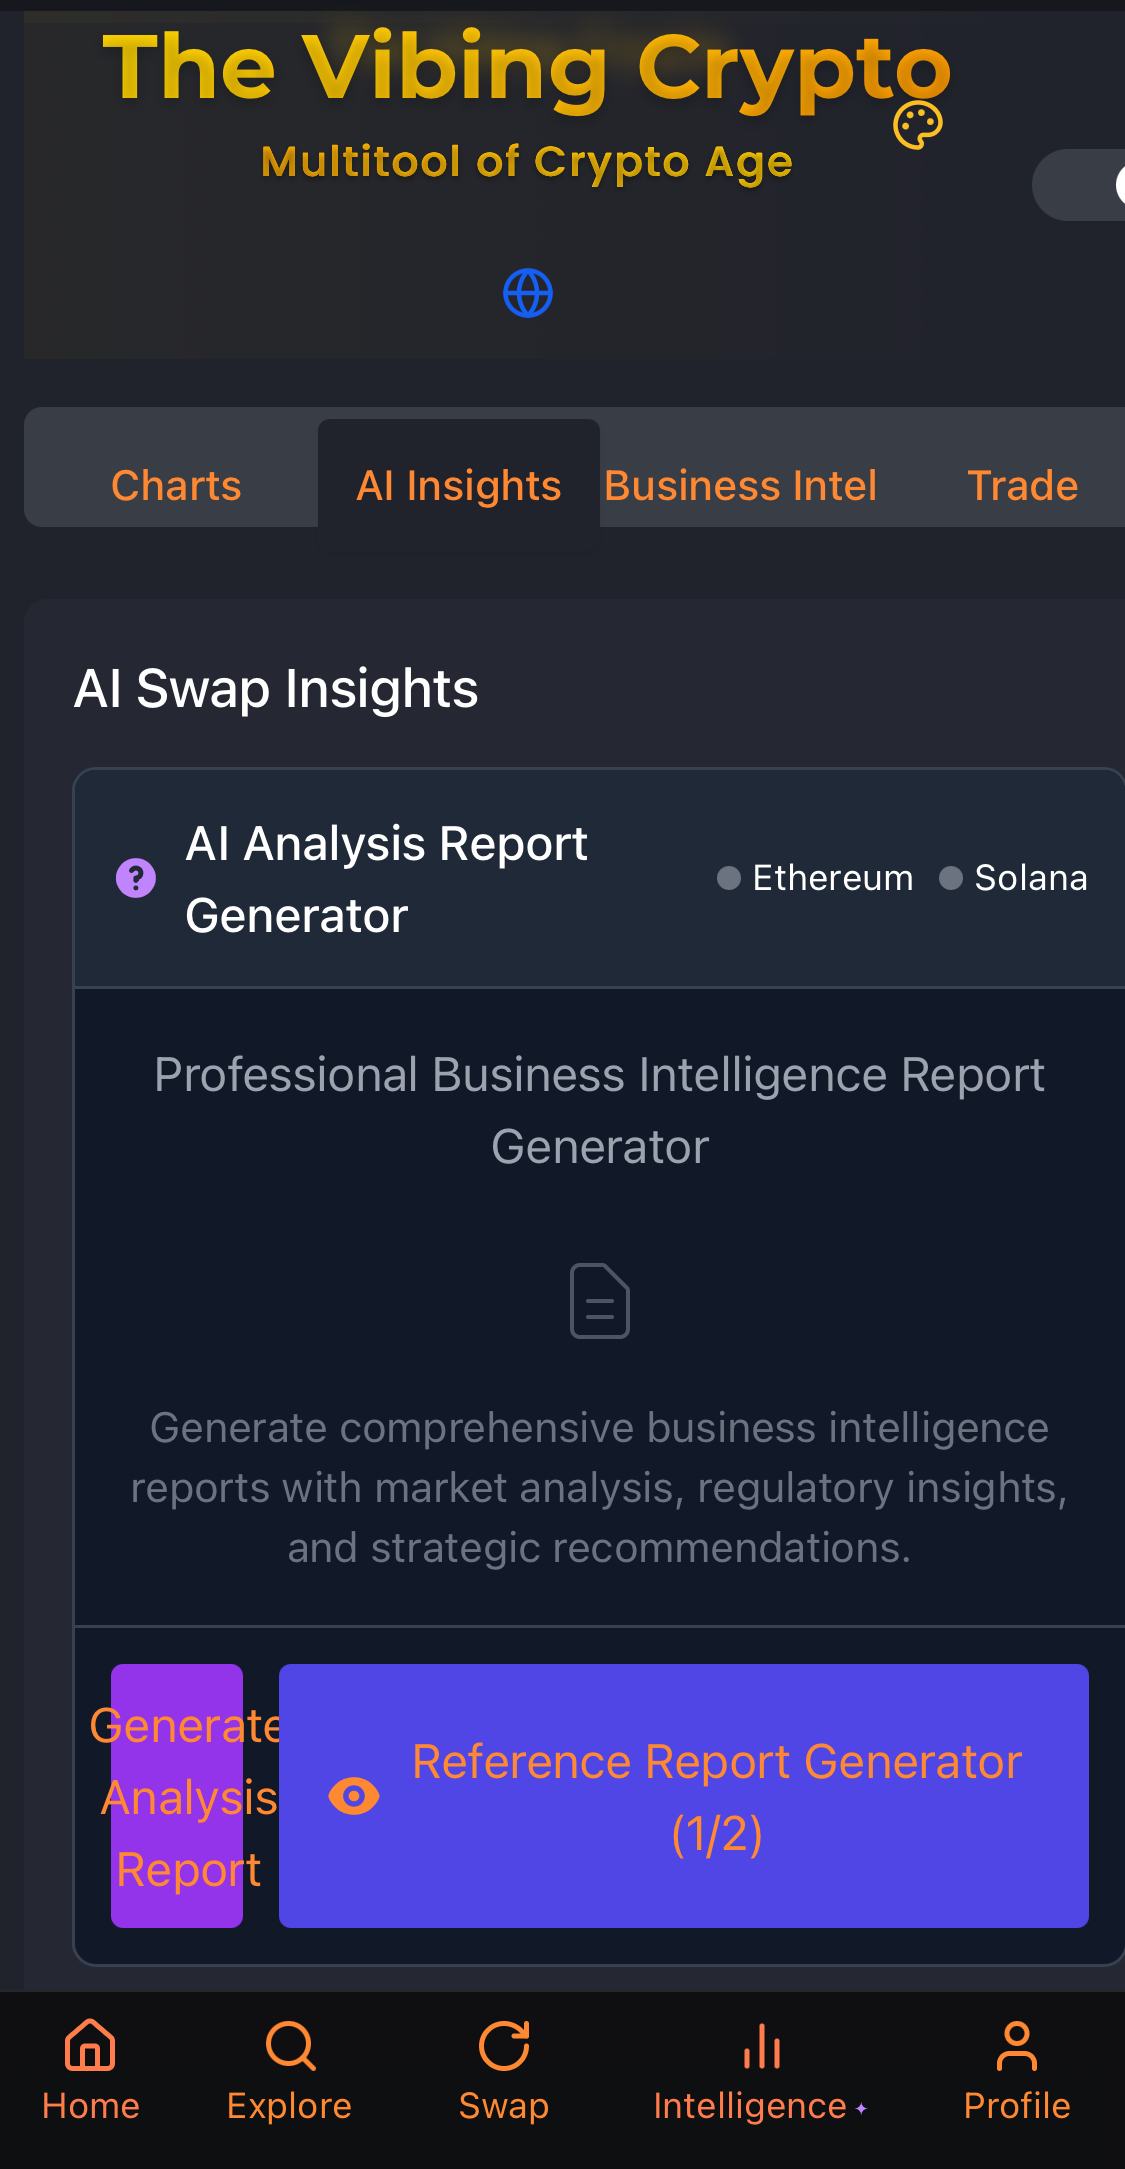Open Intelligence in bottom navigation
Image resolution: width=1125 pixels, height=2169 pixels.
[761, 2070]
